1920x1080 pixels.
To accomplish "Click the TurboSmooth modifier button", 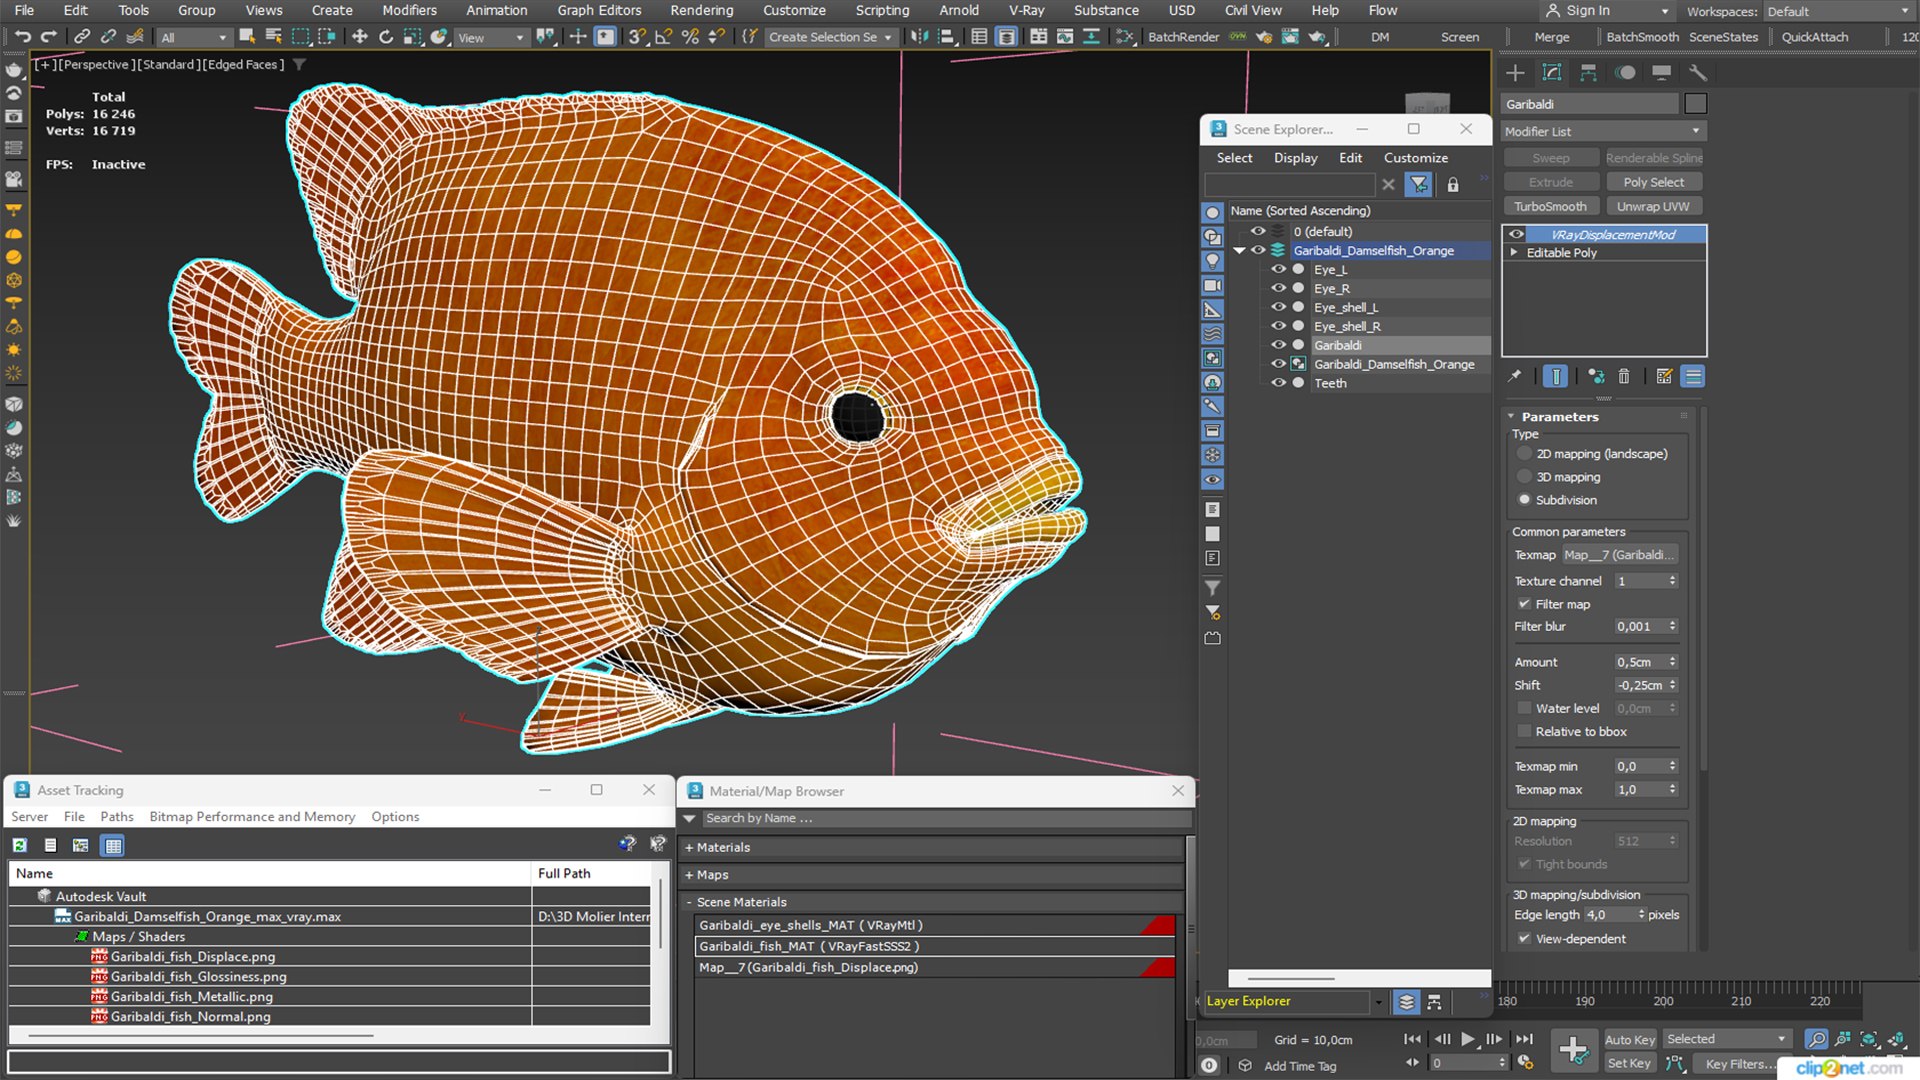I will coord(1550,207).
